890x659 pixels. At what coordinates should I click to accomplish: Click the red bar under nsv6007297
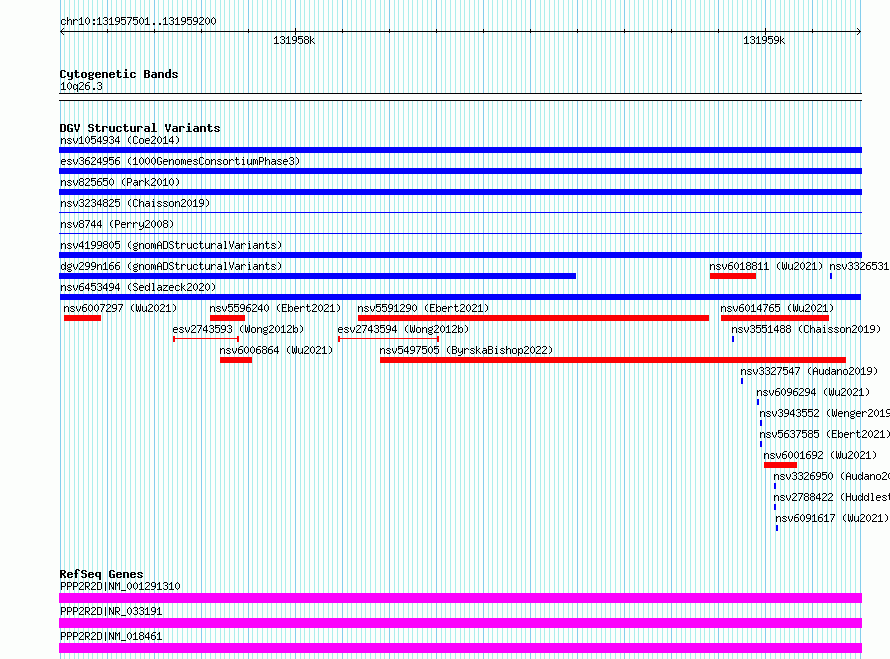point(82,318)
